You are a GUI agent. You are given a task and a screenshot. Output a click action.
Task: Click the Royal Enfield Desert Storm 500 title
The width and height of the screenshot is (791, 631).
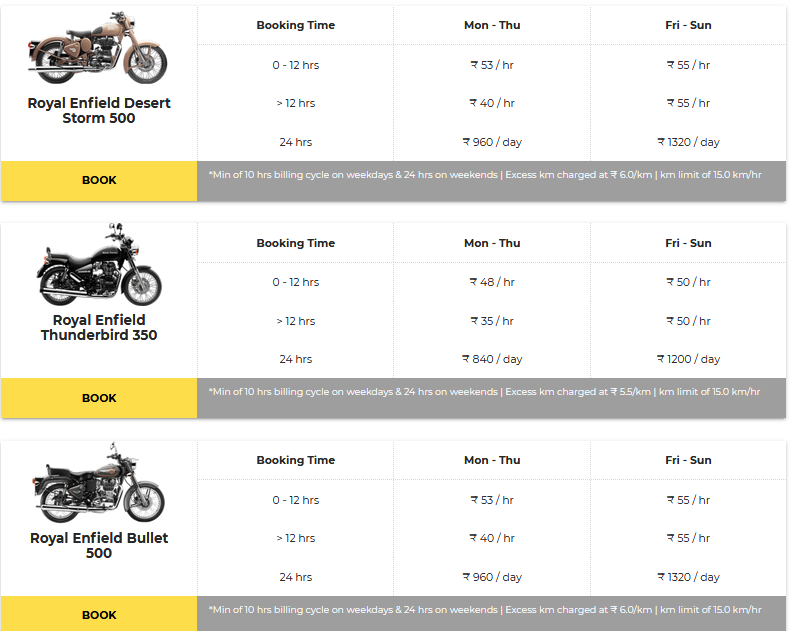coord(99,111)
